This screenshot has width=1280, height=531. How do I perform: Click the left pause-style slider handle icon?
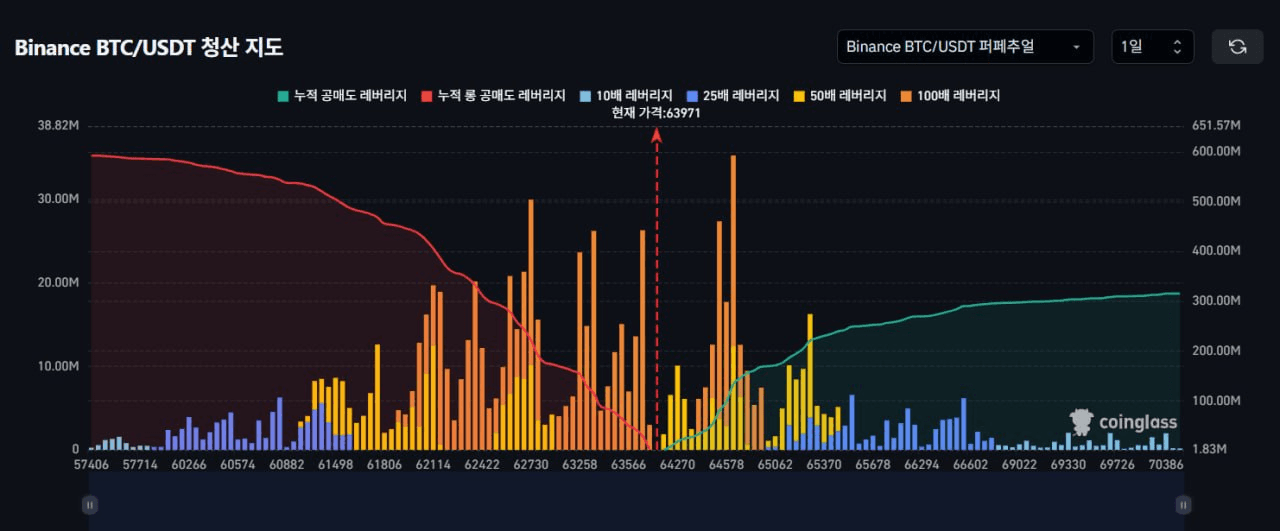point(90,505)
